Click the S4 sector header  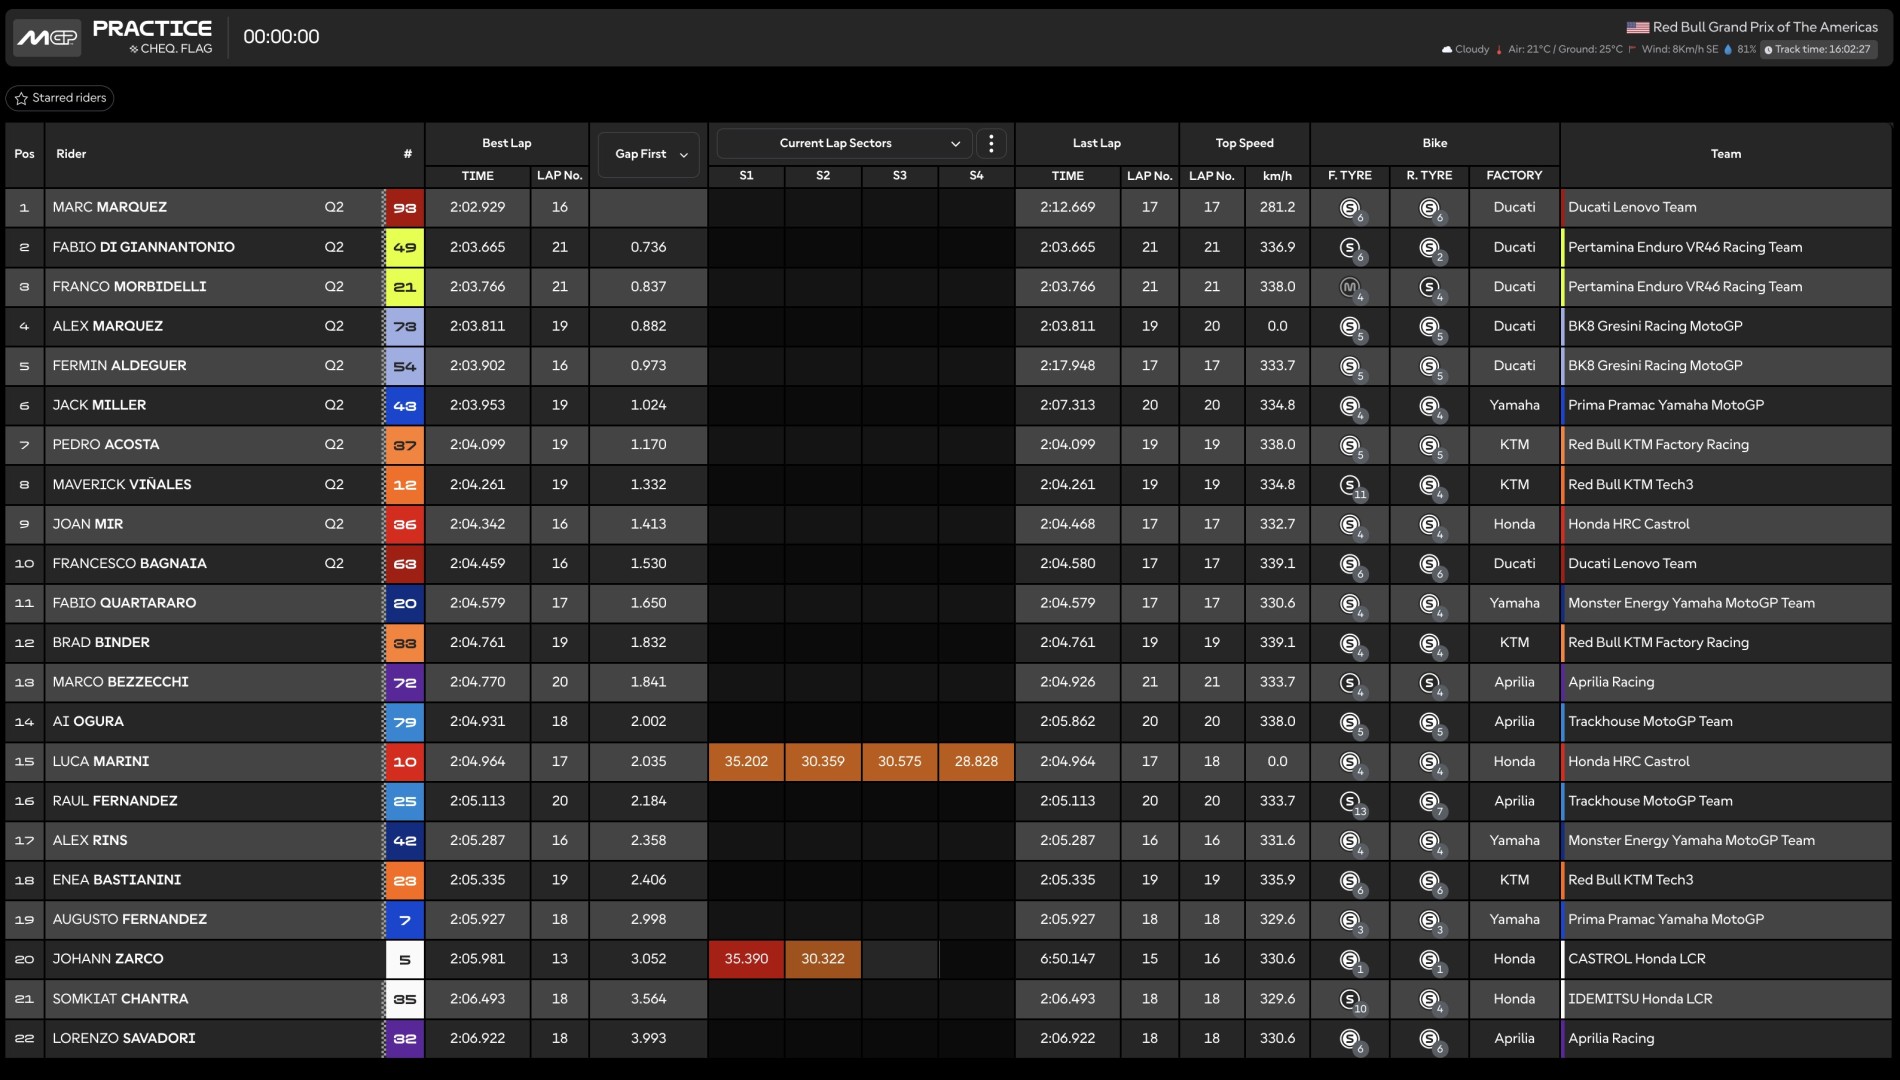click(x=976, y=176)
